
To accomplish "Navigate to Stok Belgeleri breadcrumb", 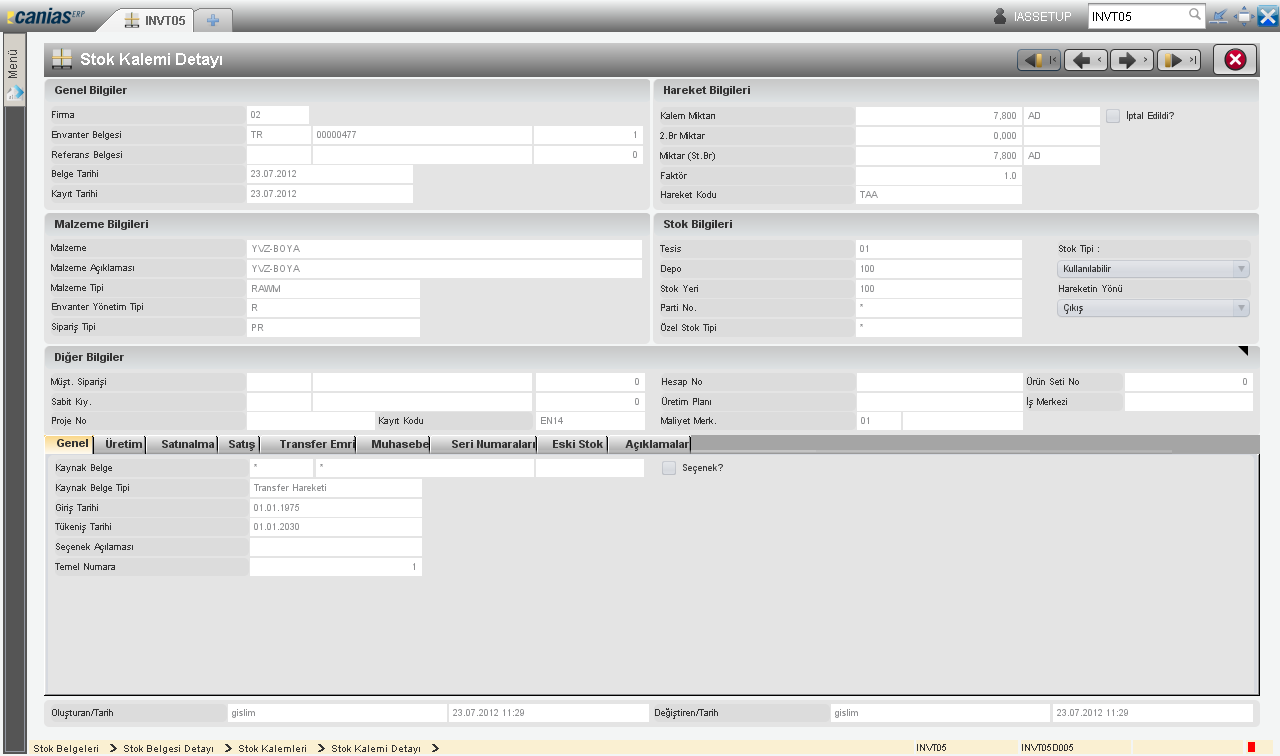I will pos(66,748).
